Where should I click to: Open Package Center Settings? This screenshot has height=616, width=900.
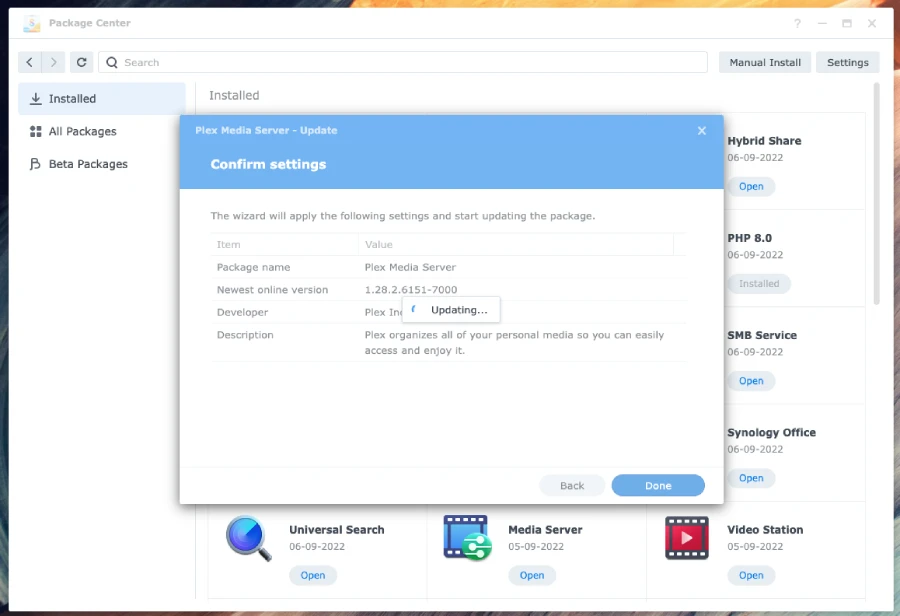point(847,62)
